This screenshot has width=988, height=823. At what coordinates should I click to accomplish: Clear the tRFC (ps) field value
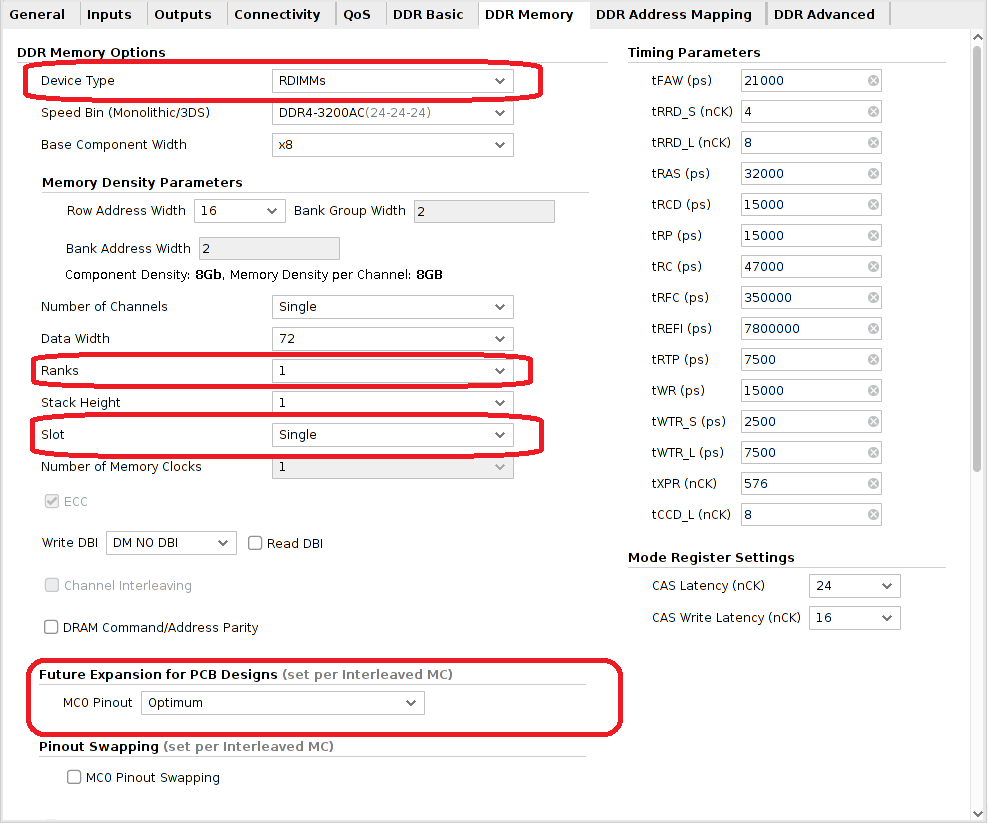[873, 298]
